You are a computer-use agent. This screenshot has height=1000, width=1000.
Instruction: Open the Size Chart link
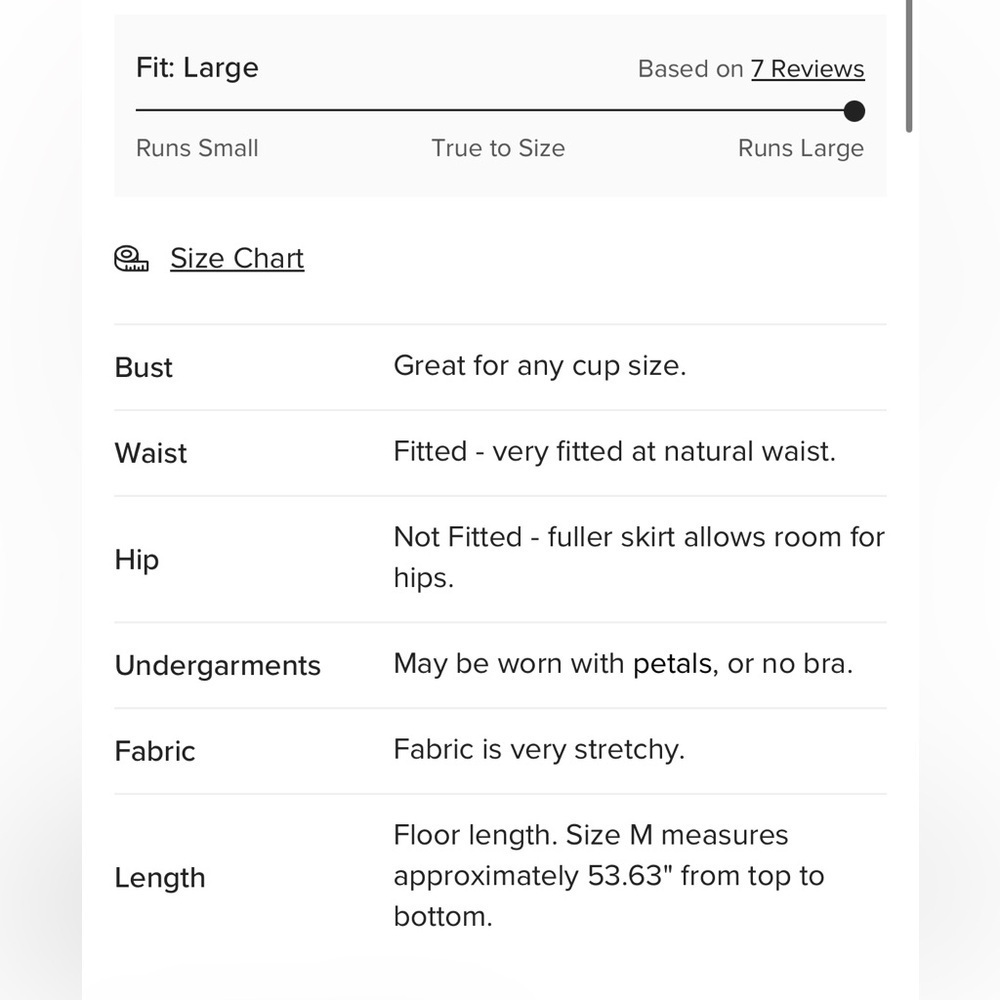coord(237,258)
